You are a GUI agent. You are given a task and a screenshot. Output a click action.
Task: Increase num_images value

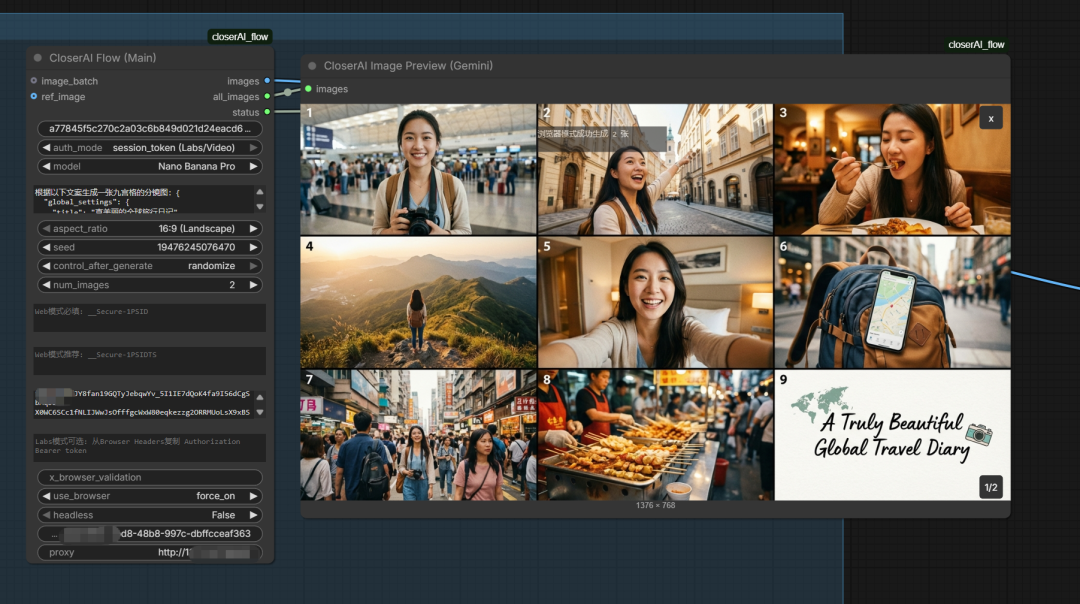253,284
